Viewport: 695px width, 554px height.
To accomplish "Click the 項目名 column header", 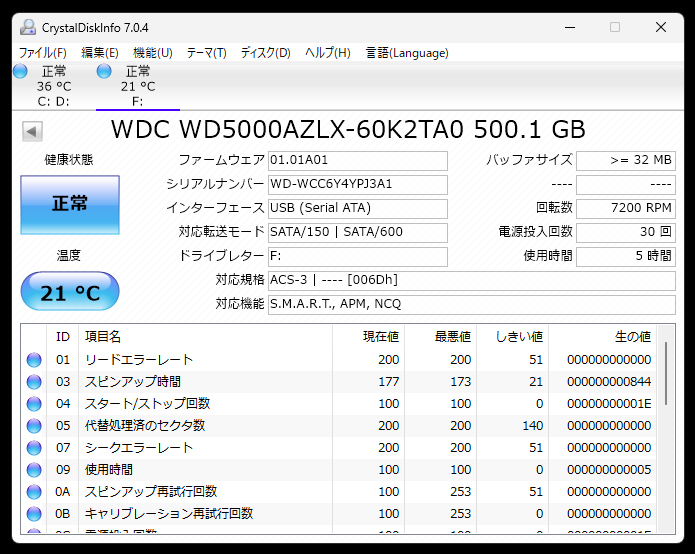I will click(x=206, y=337).
